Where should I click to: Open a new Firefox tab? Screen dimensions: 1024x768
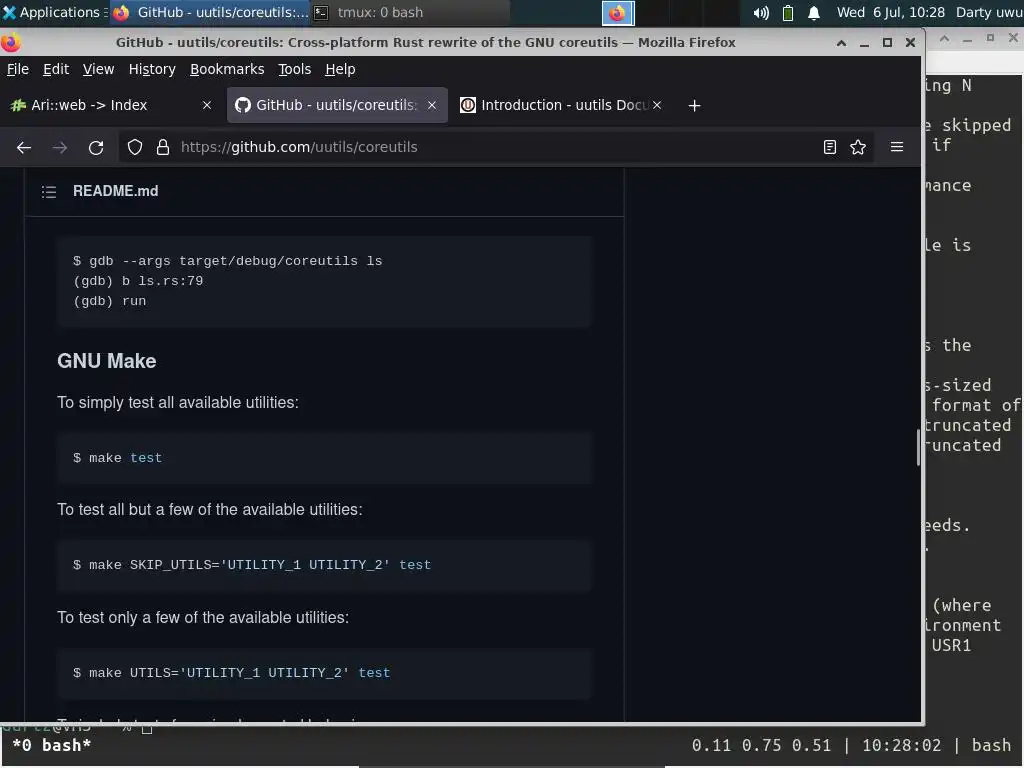(x=694, y=106)
